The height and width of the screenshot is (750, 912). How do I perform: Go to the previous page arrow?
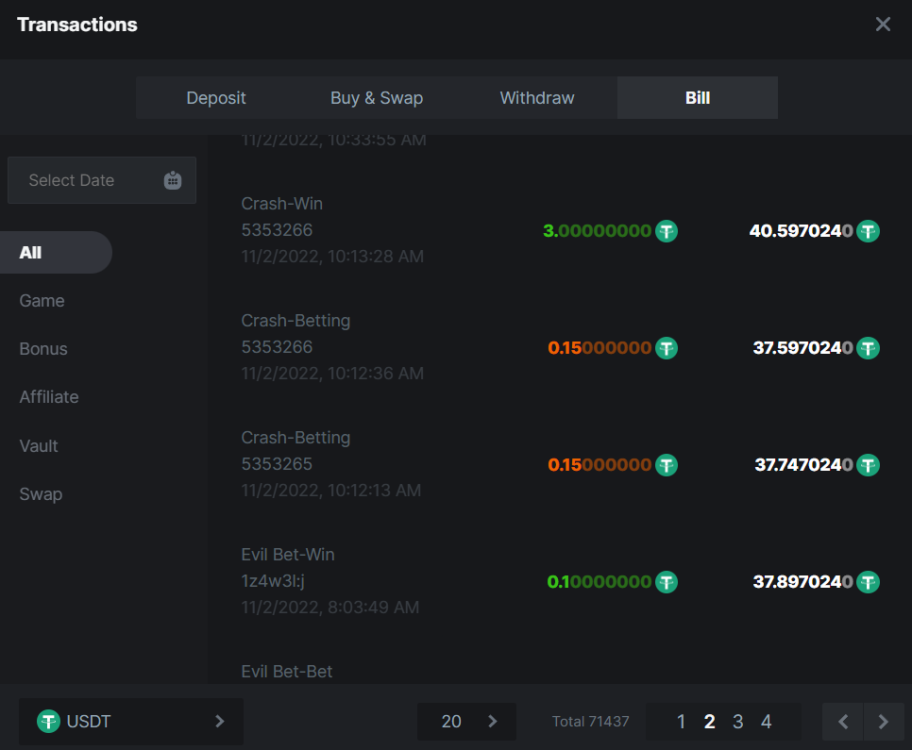tap(843, 722)
